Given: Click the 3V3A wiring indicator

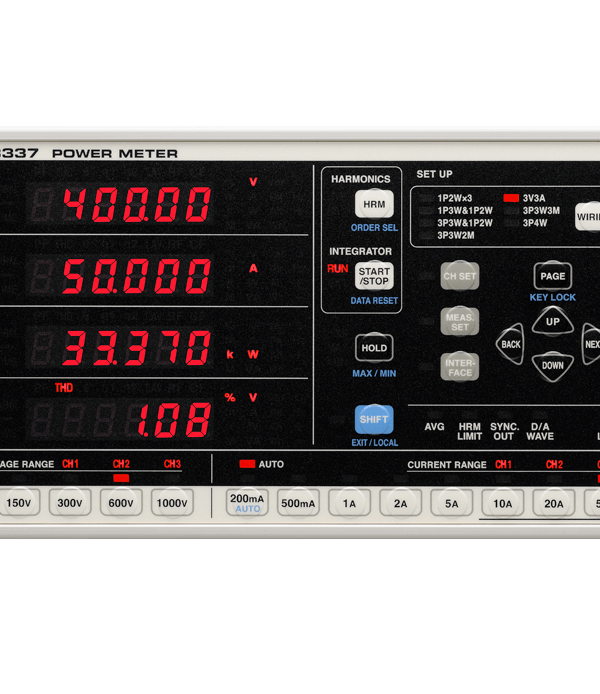Looking at the screenshot, I should 511,198.
